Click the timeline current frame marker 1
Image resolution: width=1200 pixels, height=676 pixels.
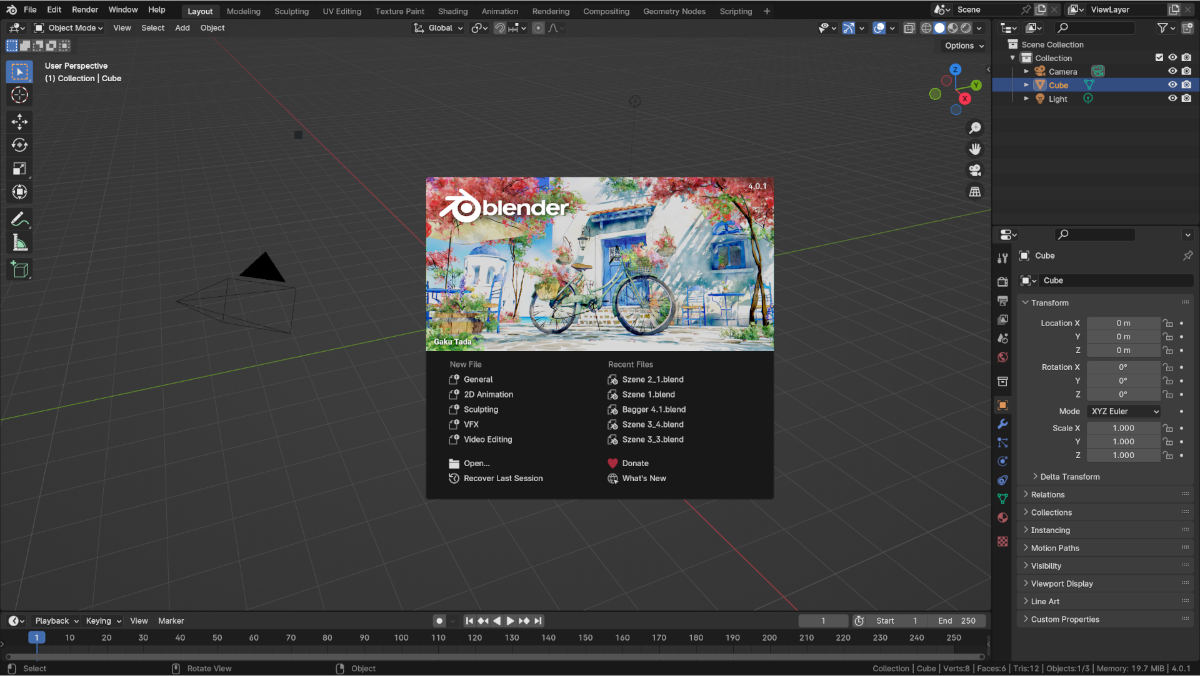pos(36,637)
